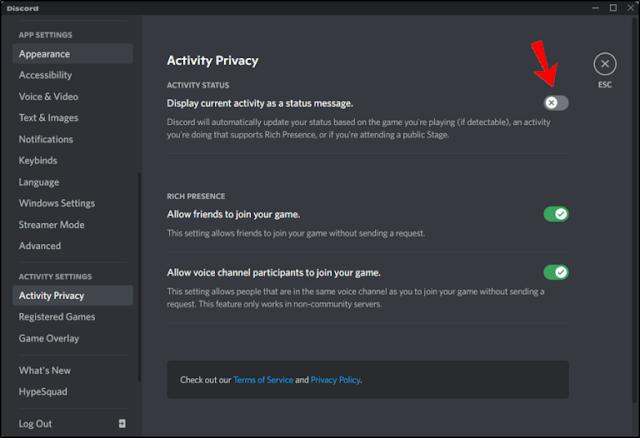View What's New changelog
This screenshot has height=438, width=640.
[x=73, y=370]
